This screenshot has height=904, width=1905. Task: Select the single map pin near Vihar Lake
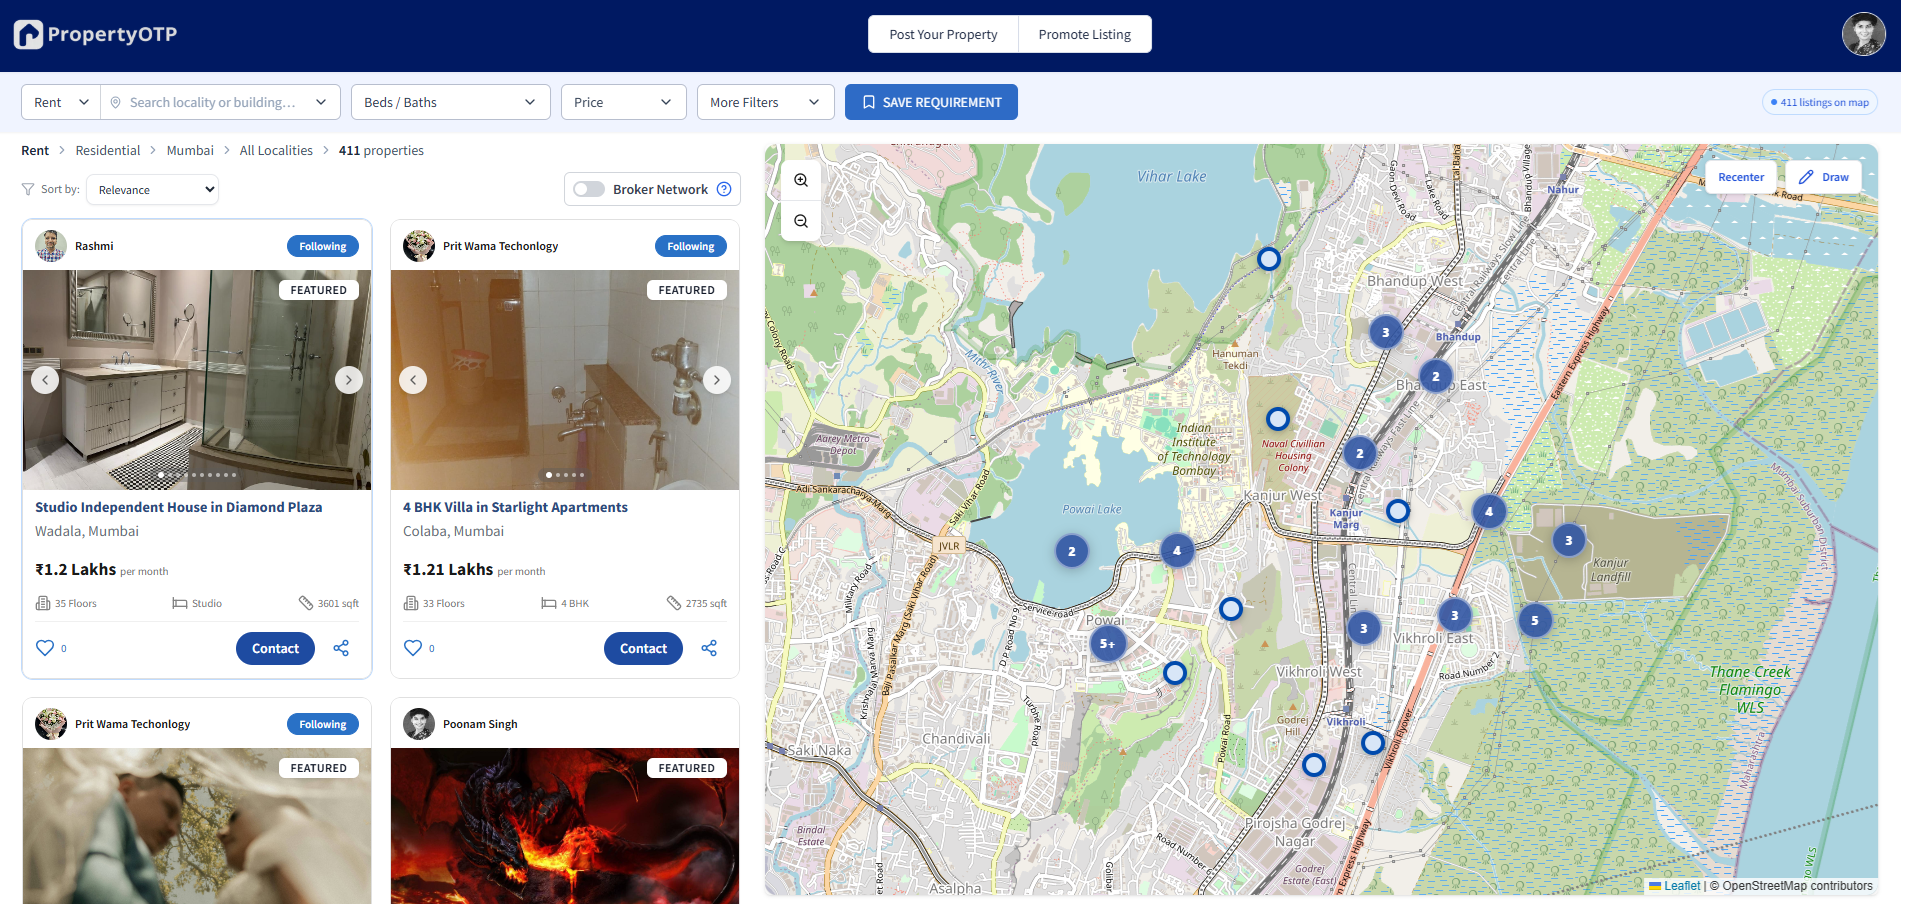[x=1268, y=259]
